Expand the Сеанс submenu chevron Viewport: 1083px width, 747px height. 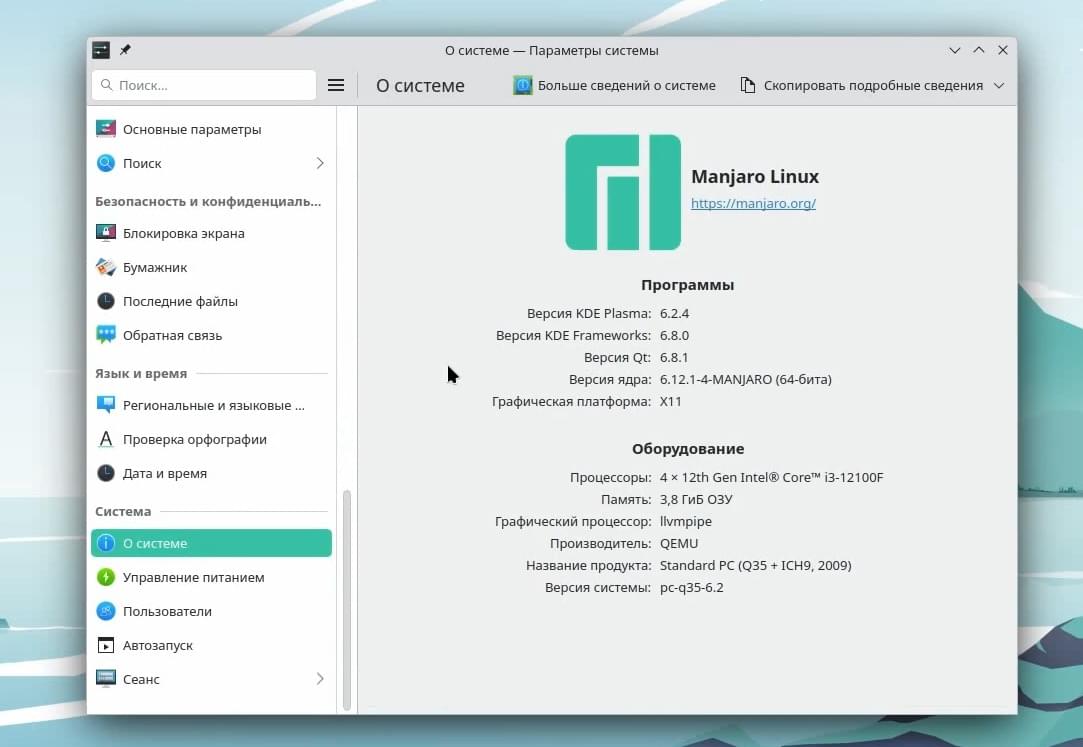(x=320, y=679)
